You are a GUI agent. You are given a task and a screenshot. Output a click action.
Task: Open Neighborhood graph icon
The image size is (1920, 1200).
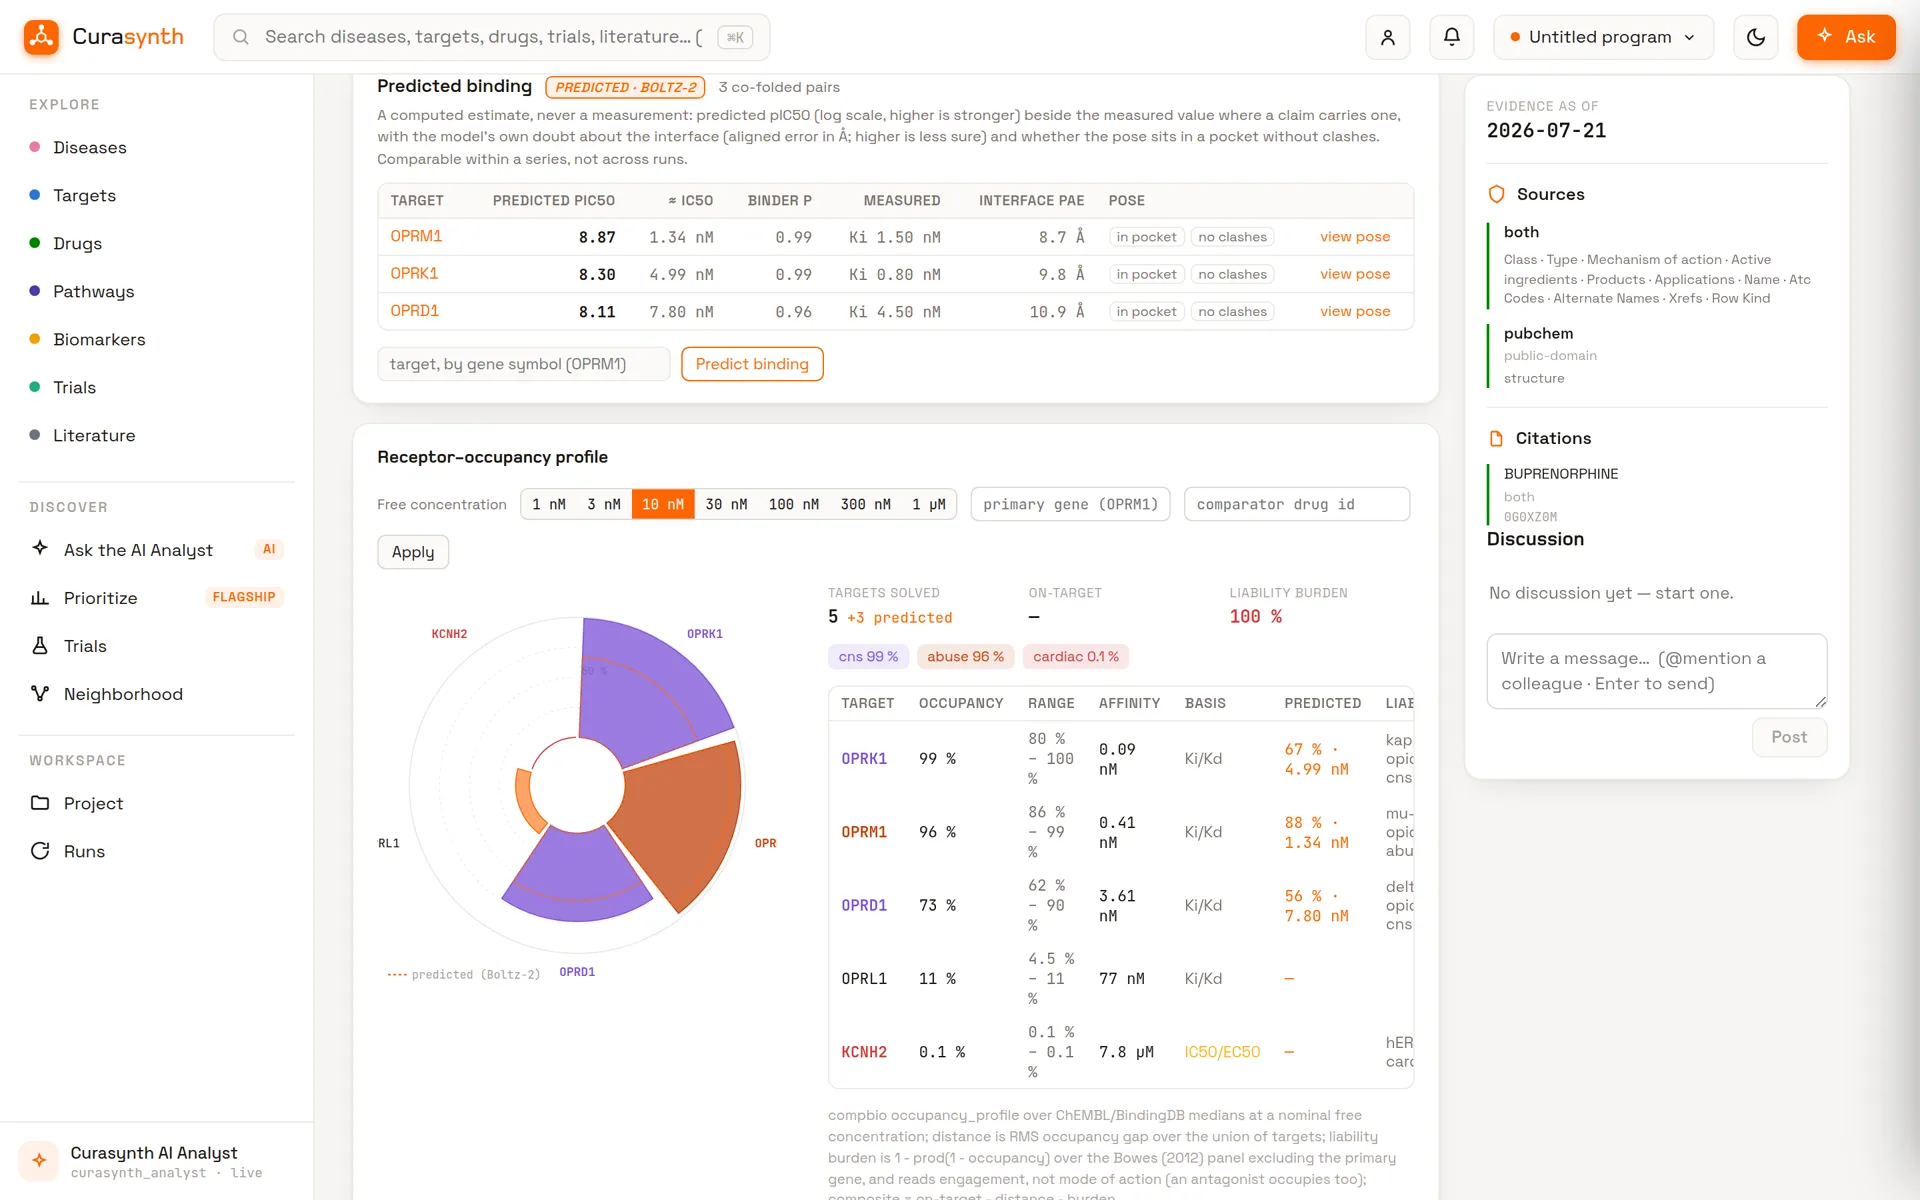[x=40, y=694]
